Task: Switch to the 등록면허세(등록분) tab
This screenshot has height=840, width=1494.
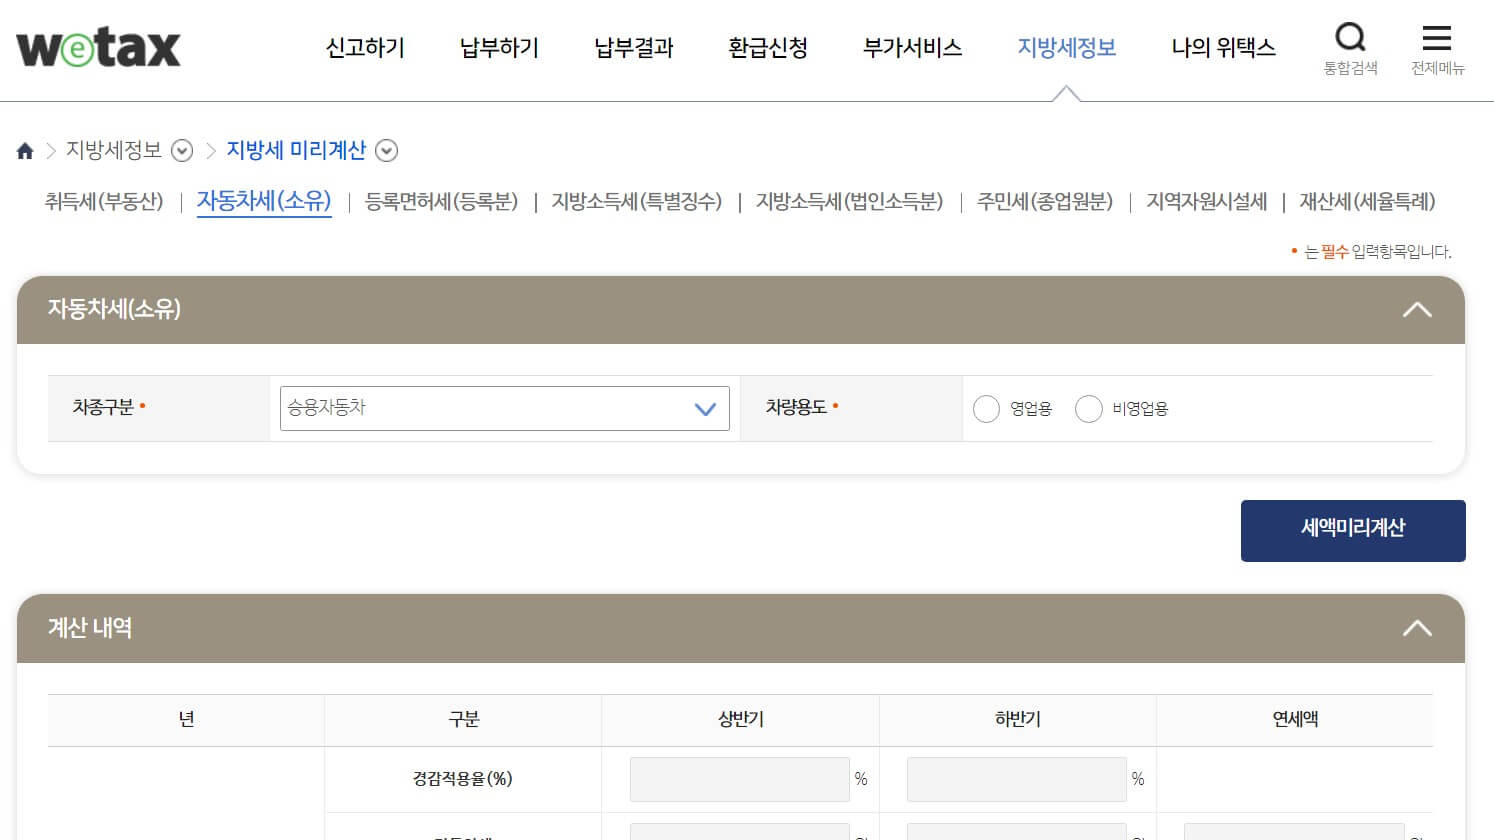Action: tap(441, 202)
